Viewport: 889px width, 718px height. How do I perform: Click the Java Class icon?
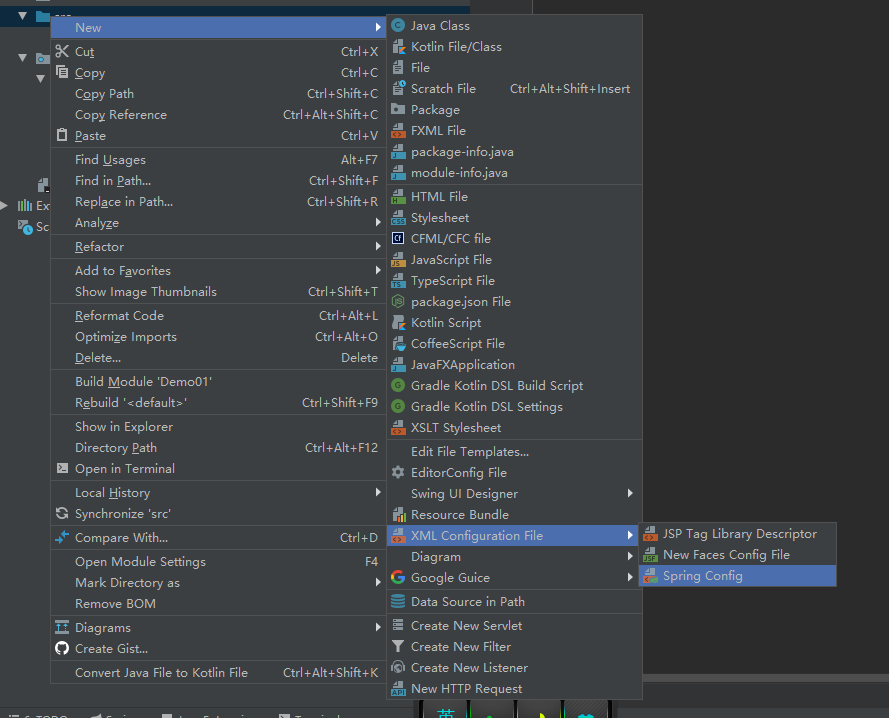tap(399, 26)
